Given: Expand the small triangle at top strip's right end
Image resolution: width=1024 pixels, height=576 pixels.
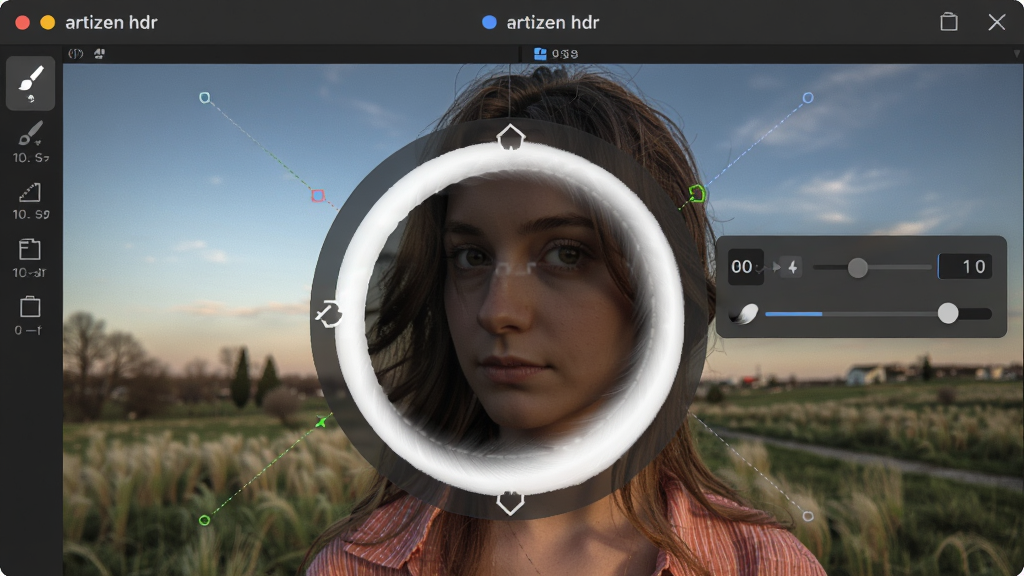Looking at the screenshot, I should [1017, 54].
